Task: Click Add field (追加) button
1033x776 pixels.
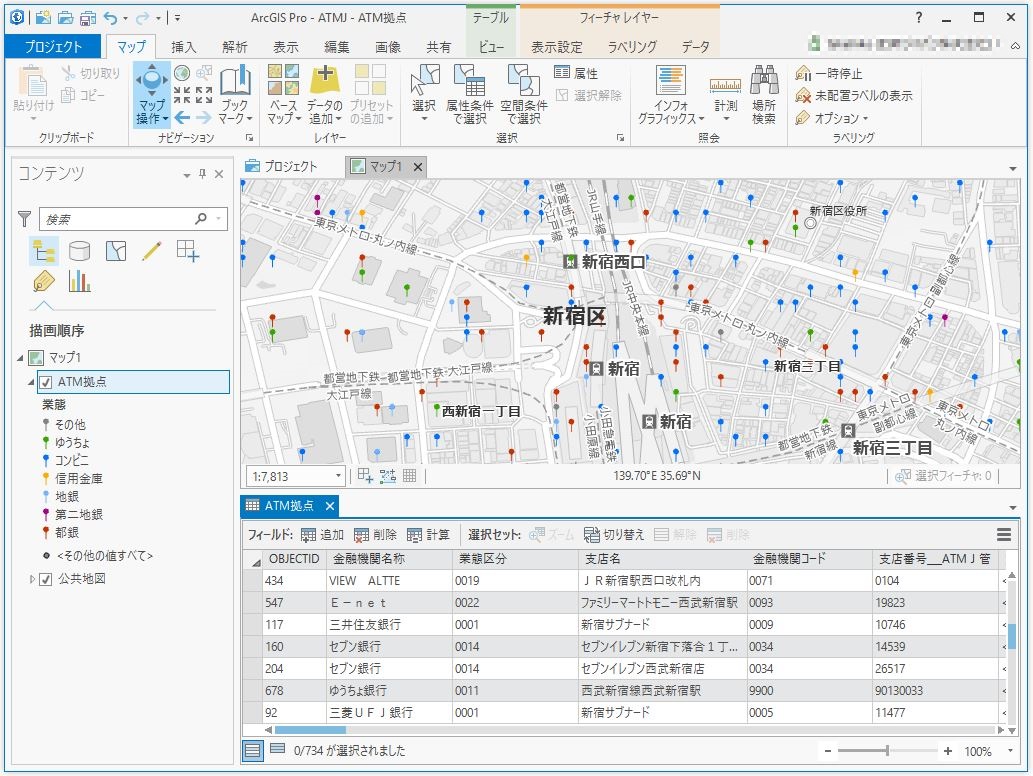Action: pyautogui.click(x=323, y=535)
